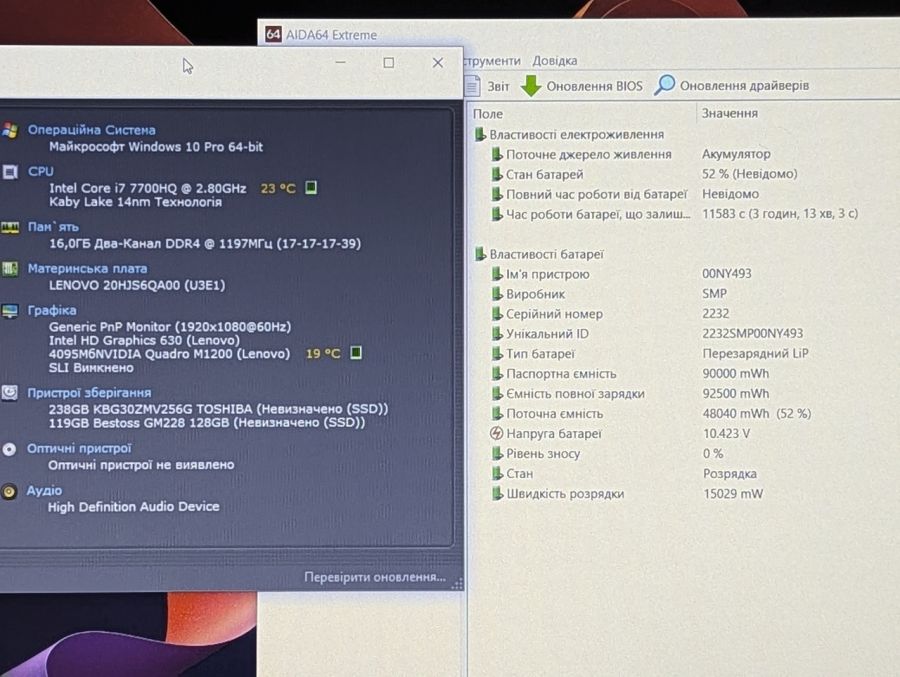Click the resize grip of the front window
900x677 pixels.
pos(457,585)
